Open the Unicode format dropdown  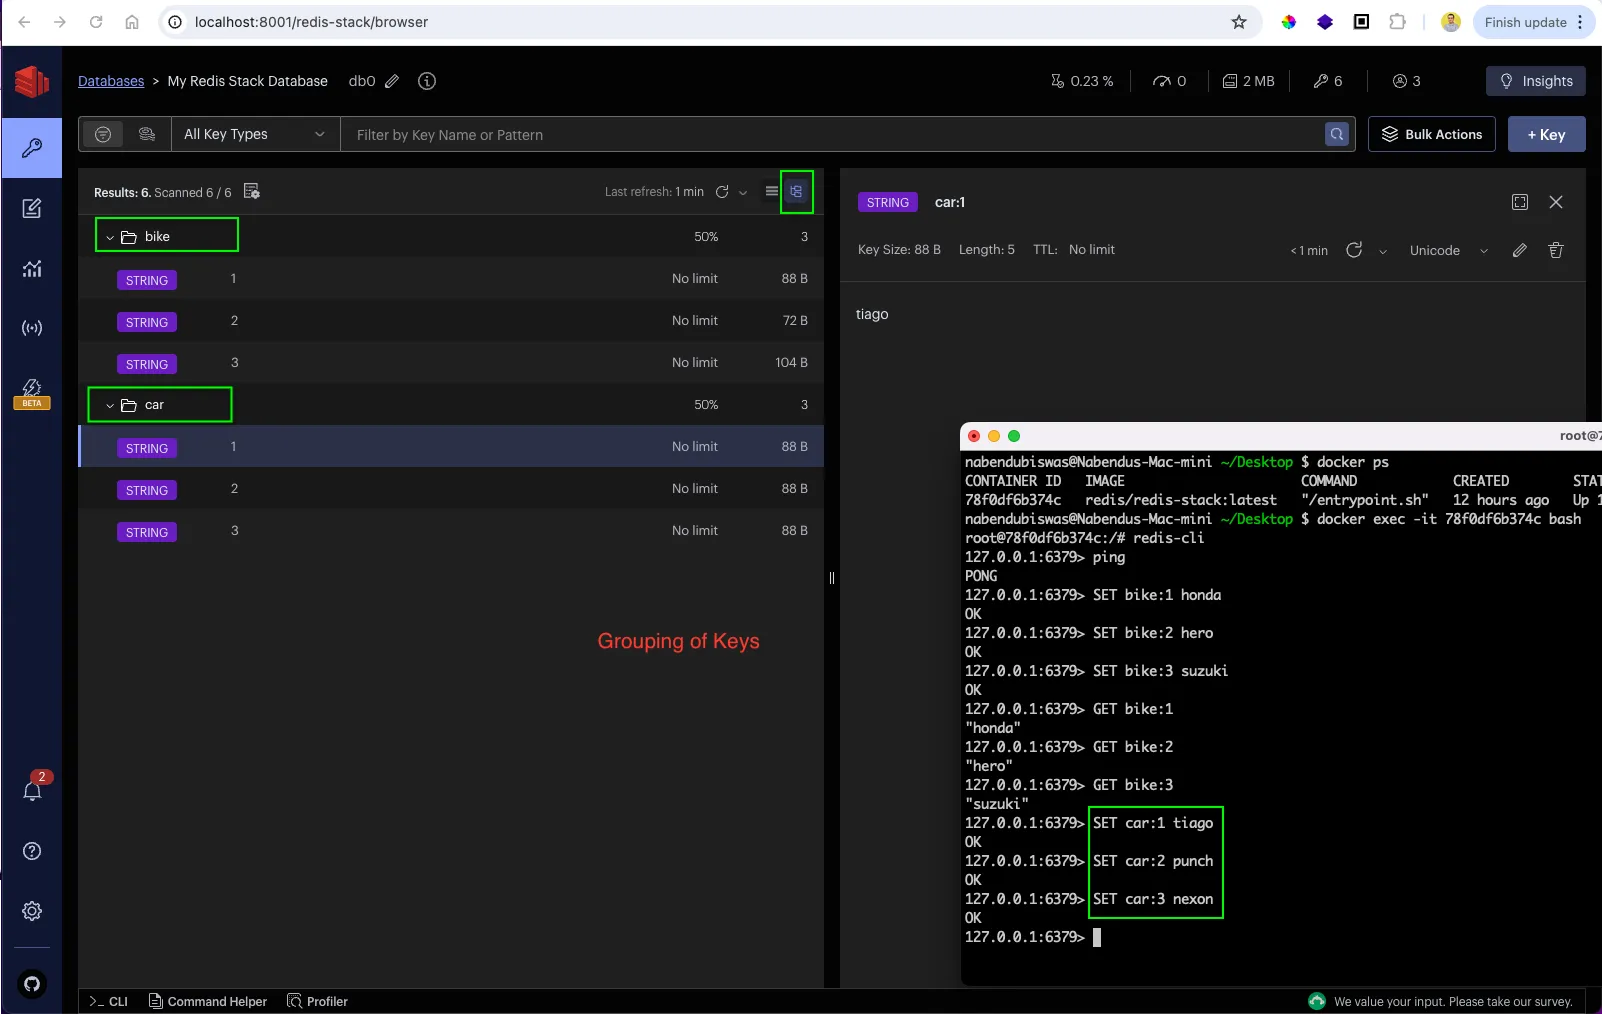tap(1448, 251)
